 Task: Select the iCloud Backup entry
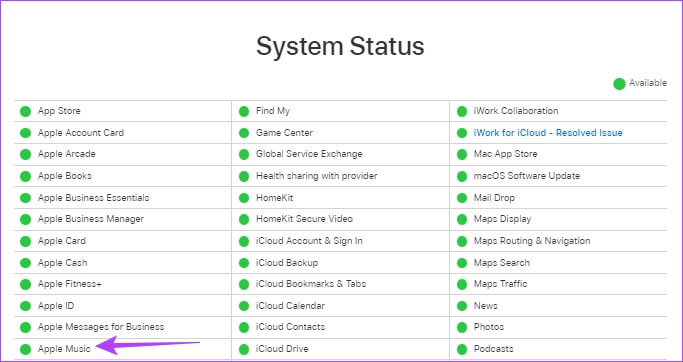point(287,263)
